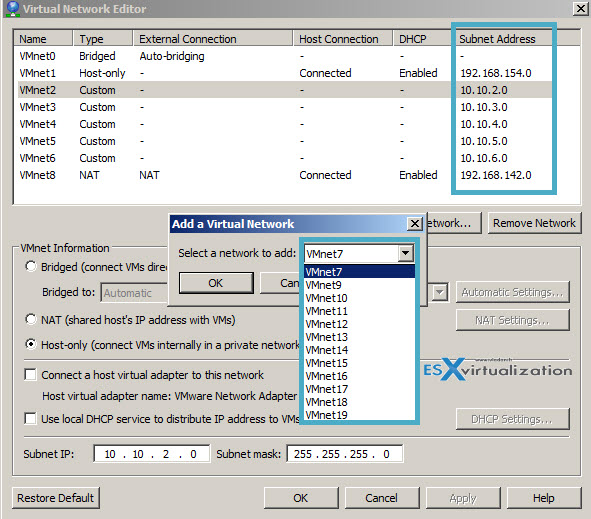
Task: Sort by the DHCP column header
Action: click(423, 39)
